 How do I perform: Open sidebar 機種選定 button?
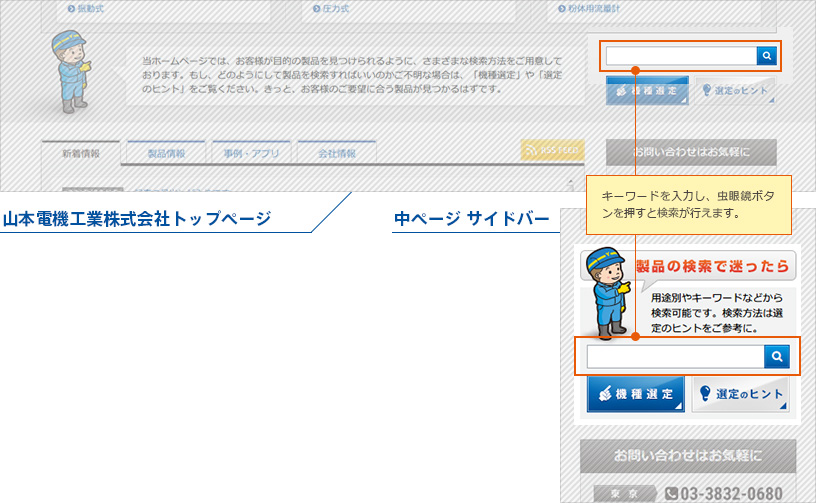click(x=635, y=394)
